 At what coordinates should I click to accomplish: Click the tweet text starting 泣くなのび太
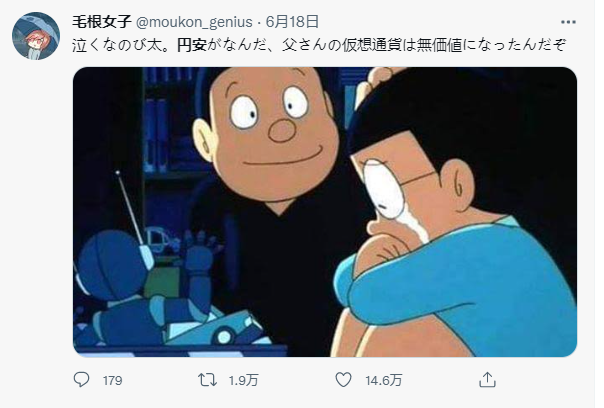coord(319,45)
